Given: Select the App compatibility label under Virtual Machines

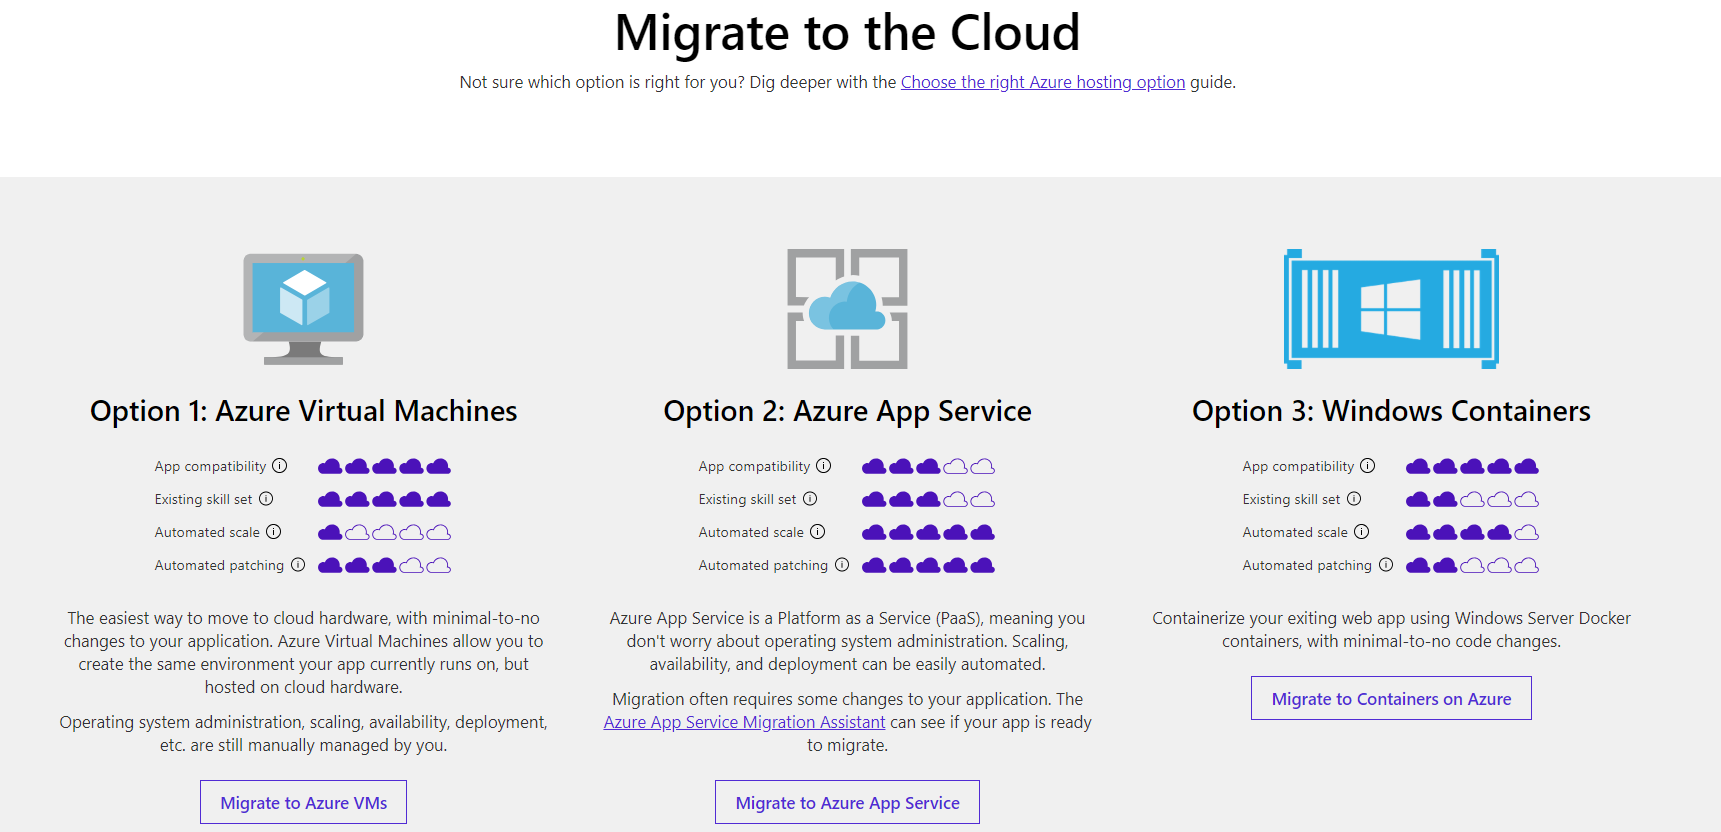Looking at the screenshot, I should click(210, 466).
